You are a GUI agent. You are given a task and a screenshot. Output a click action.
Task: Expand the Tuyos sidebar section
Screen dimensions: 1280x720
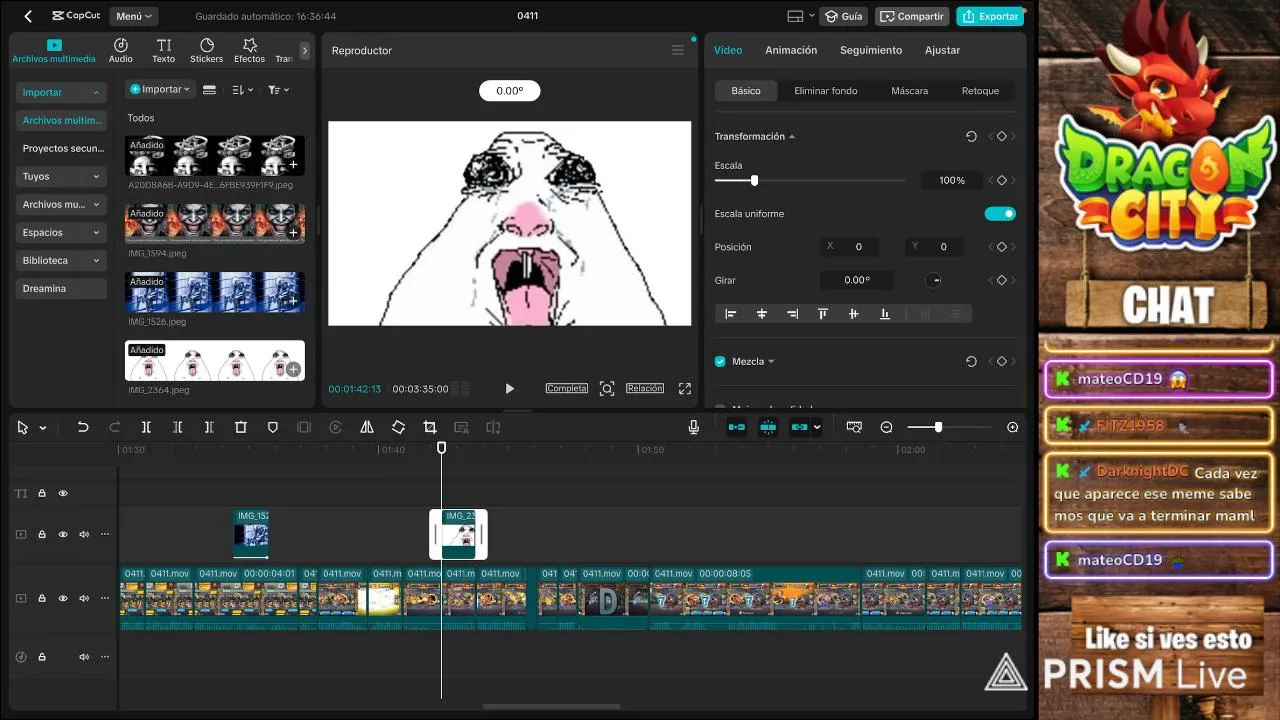click(61, 176)
